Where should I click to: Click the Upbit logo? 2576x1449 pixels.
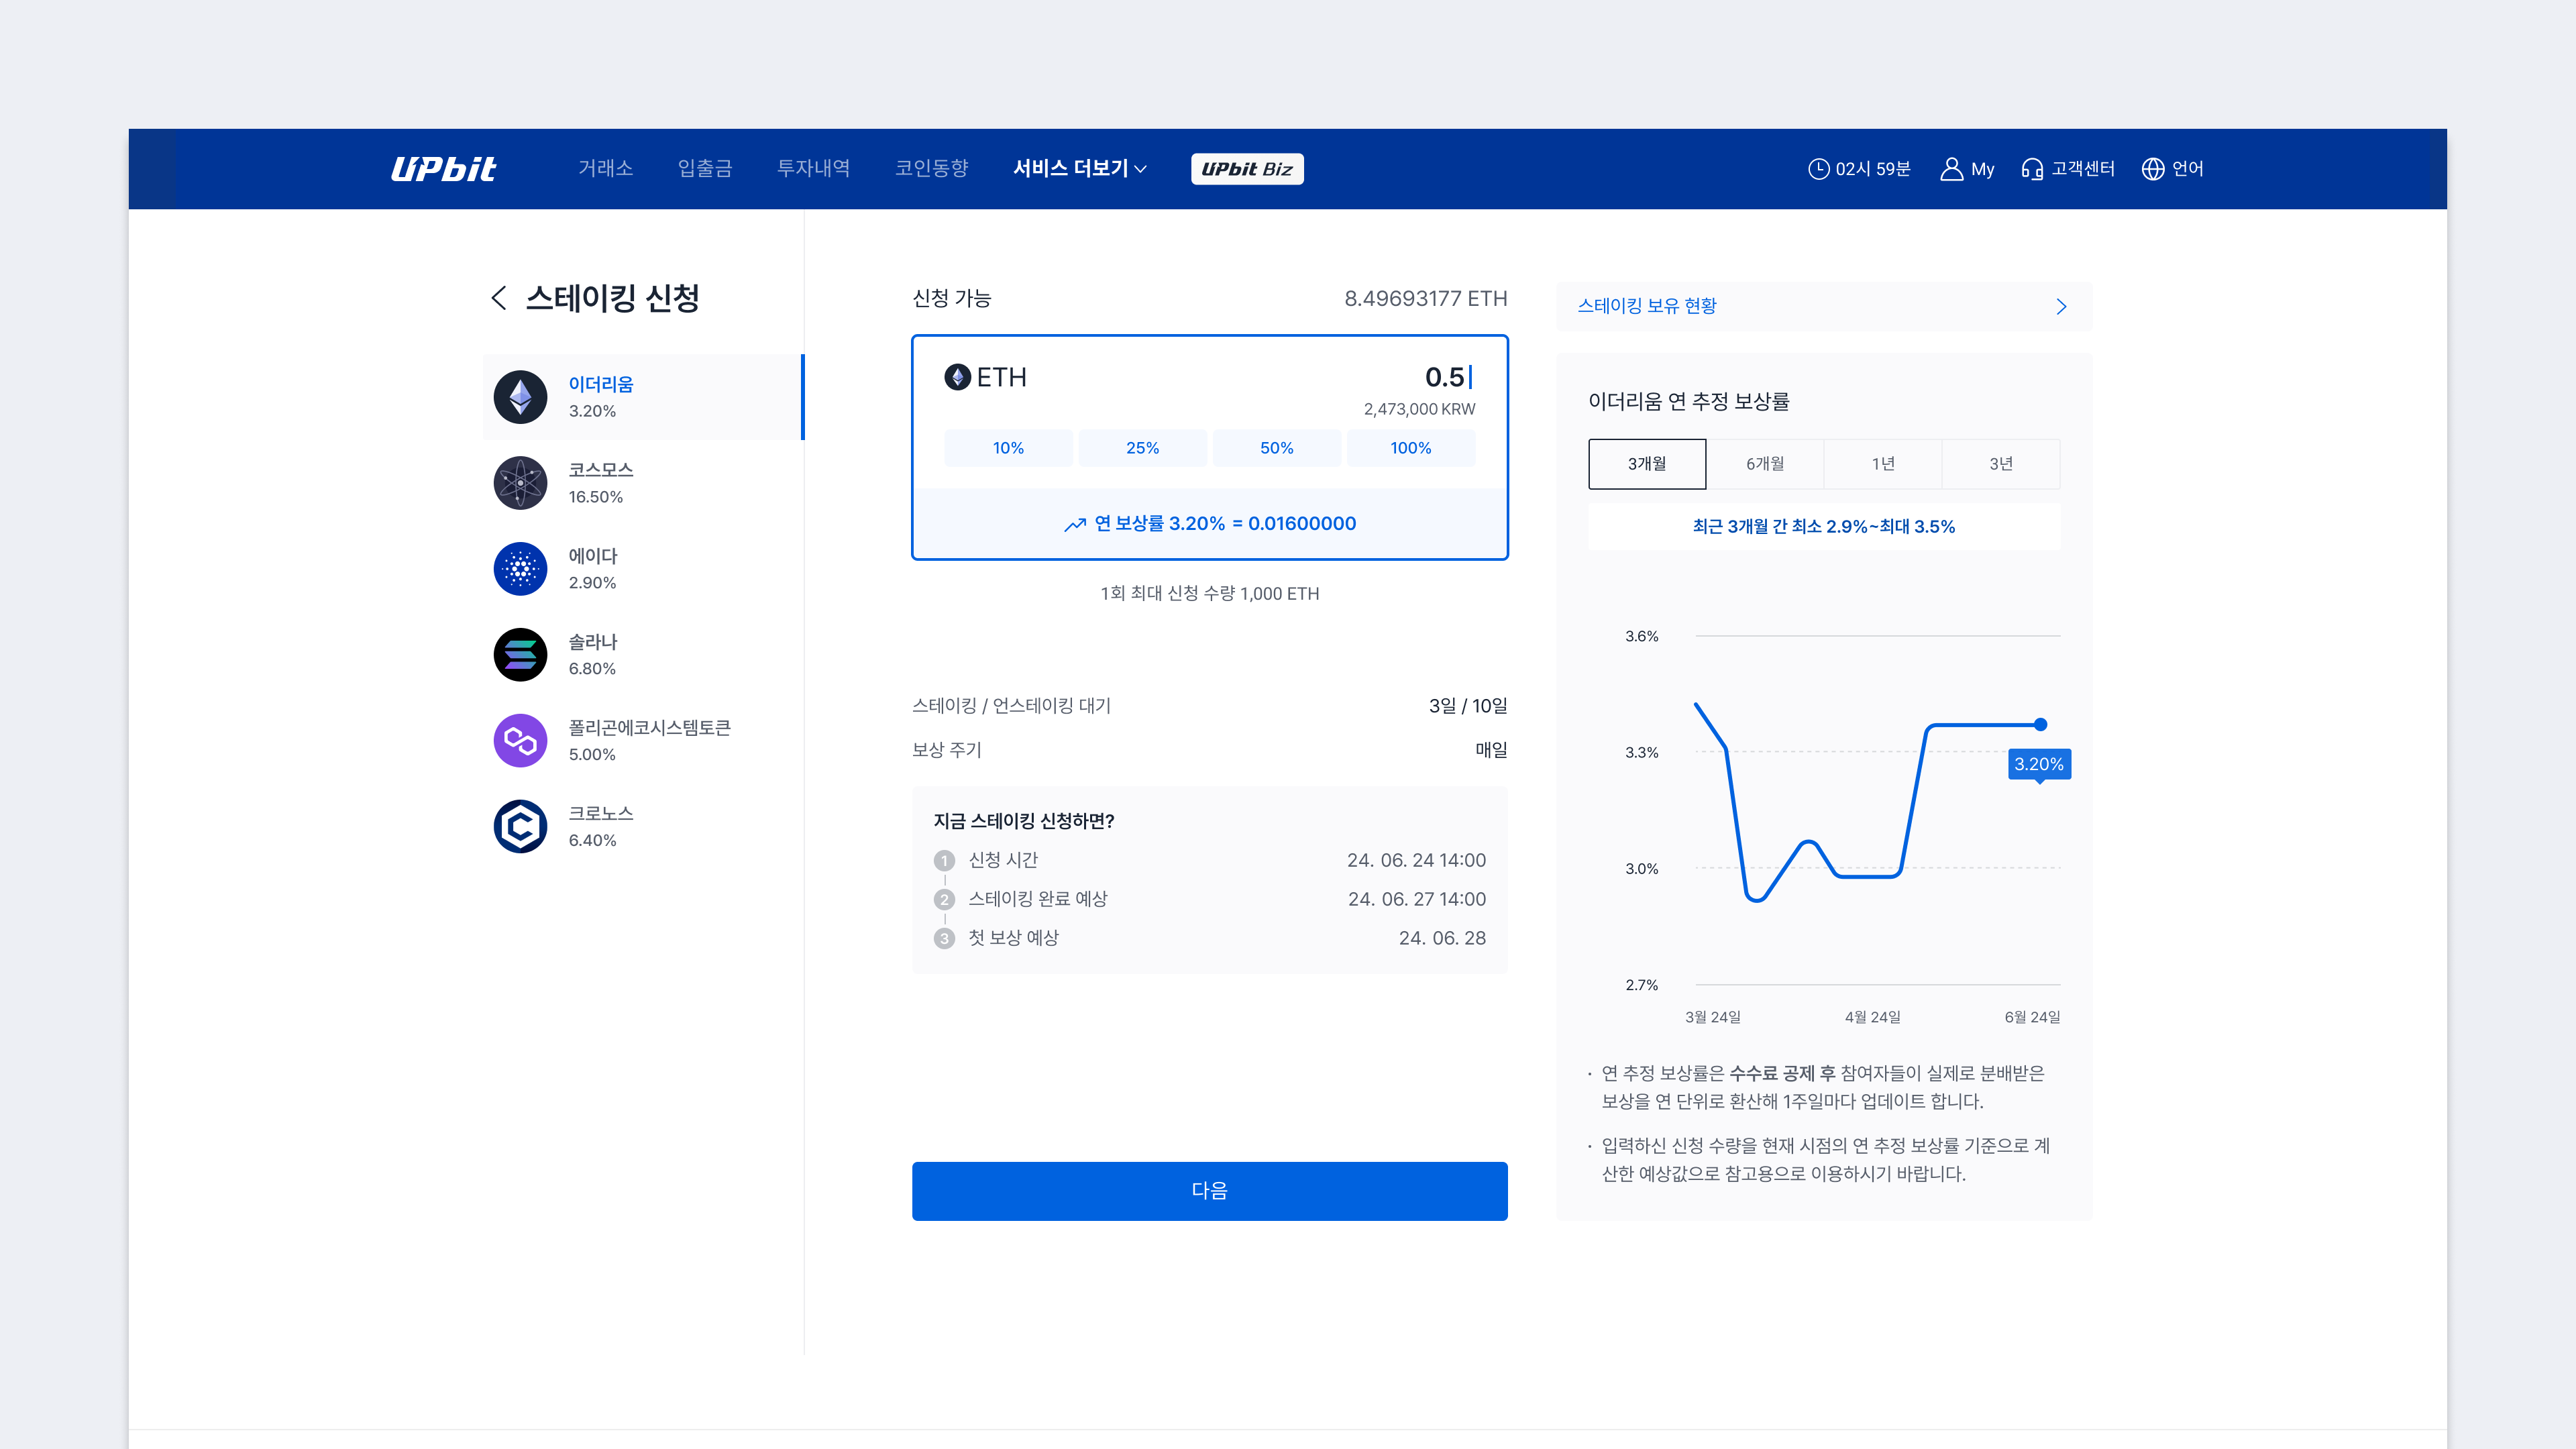pos(443,168)
